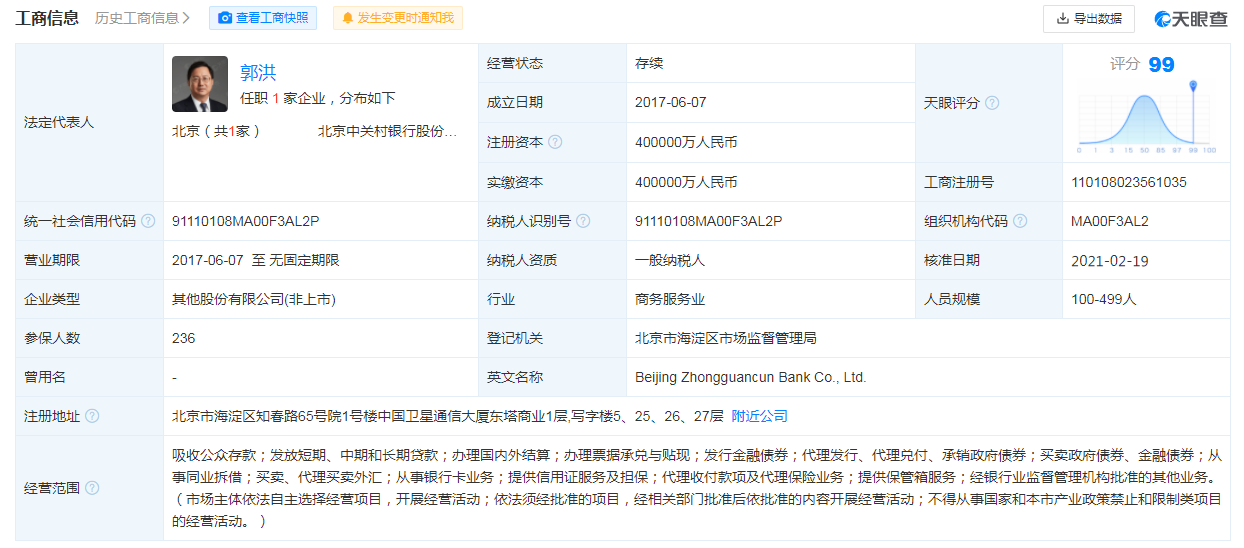Select 工商注册号 value 110108023561035
This screenshot has width=1244, height=548.
pos(1129,182)
